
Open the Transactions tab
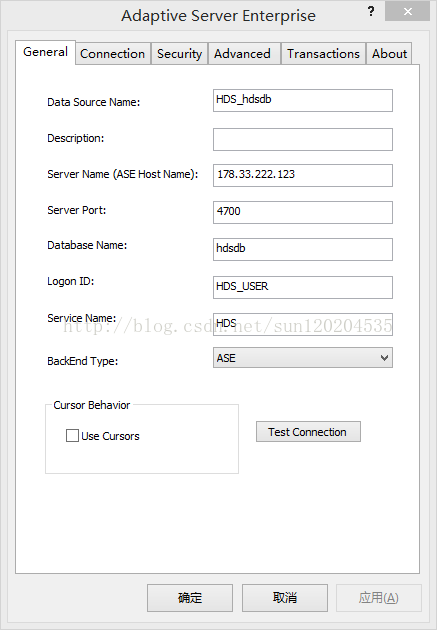(323, 54)
